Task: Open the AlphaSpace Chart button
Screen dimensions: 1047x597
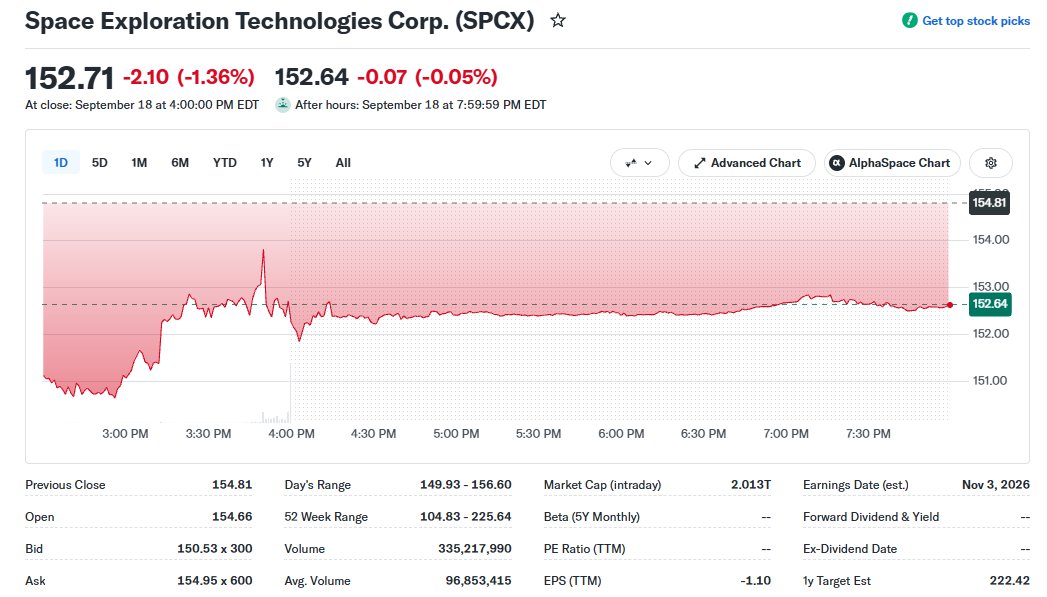Action: coord(892,163)
